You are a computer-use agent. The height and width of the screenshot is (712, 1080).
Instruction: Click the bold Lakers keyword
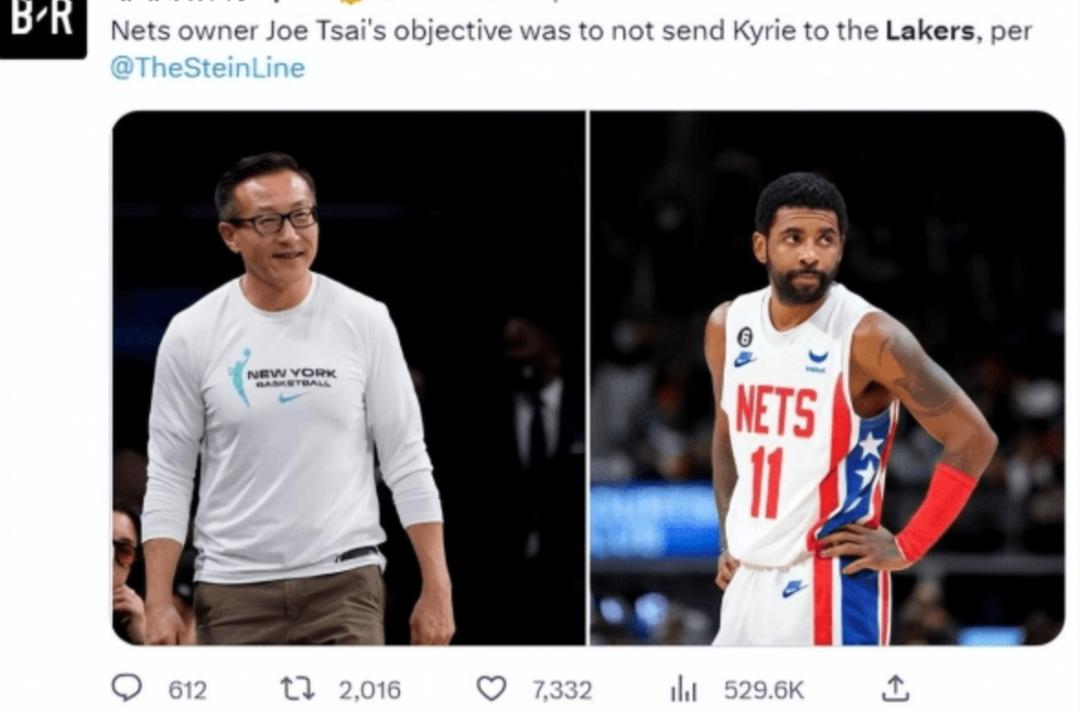click(x=930, y=31)
